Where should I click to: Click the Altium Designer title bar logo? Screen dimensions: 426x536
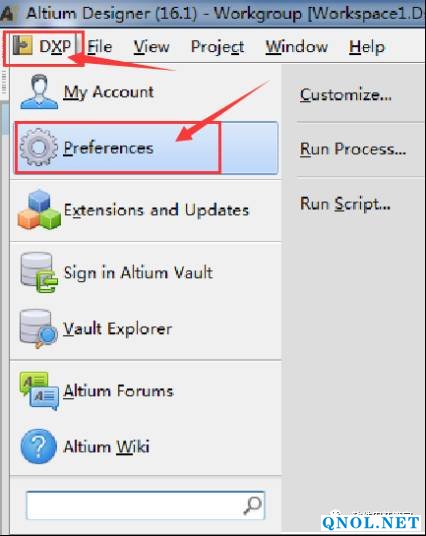coord(8,14)
